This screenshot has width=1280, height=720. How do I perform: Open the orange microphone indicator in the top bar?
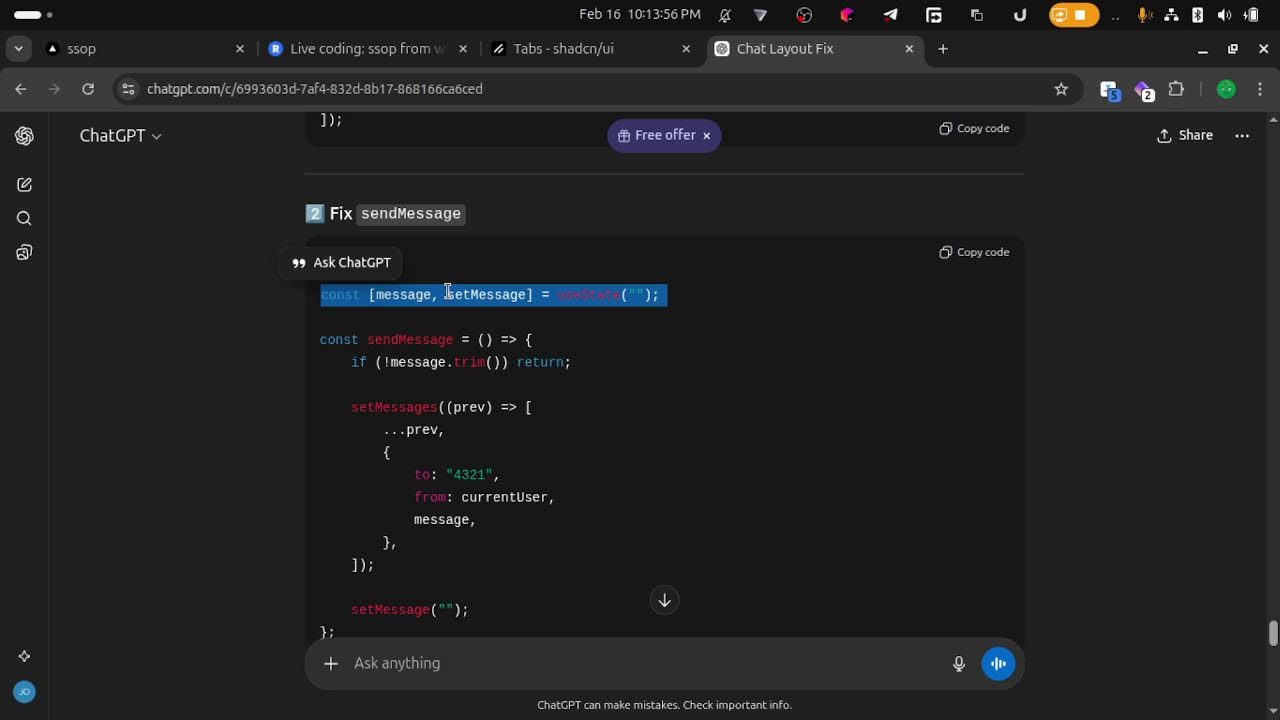pos(1143,15)
